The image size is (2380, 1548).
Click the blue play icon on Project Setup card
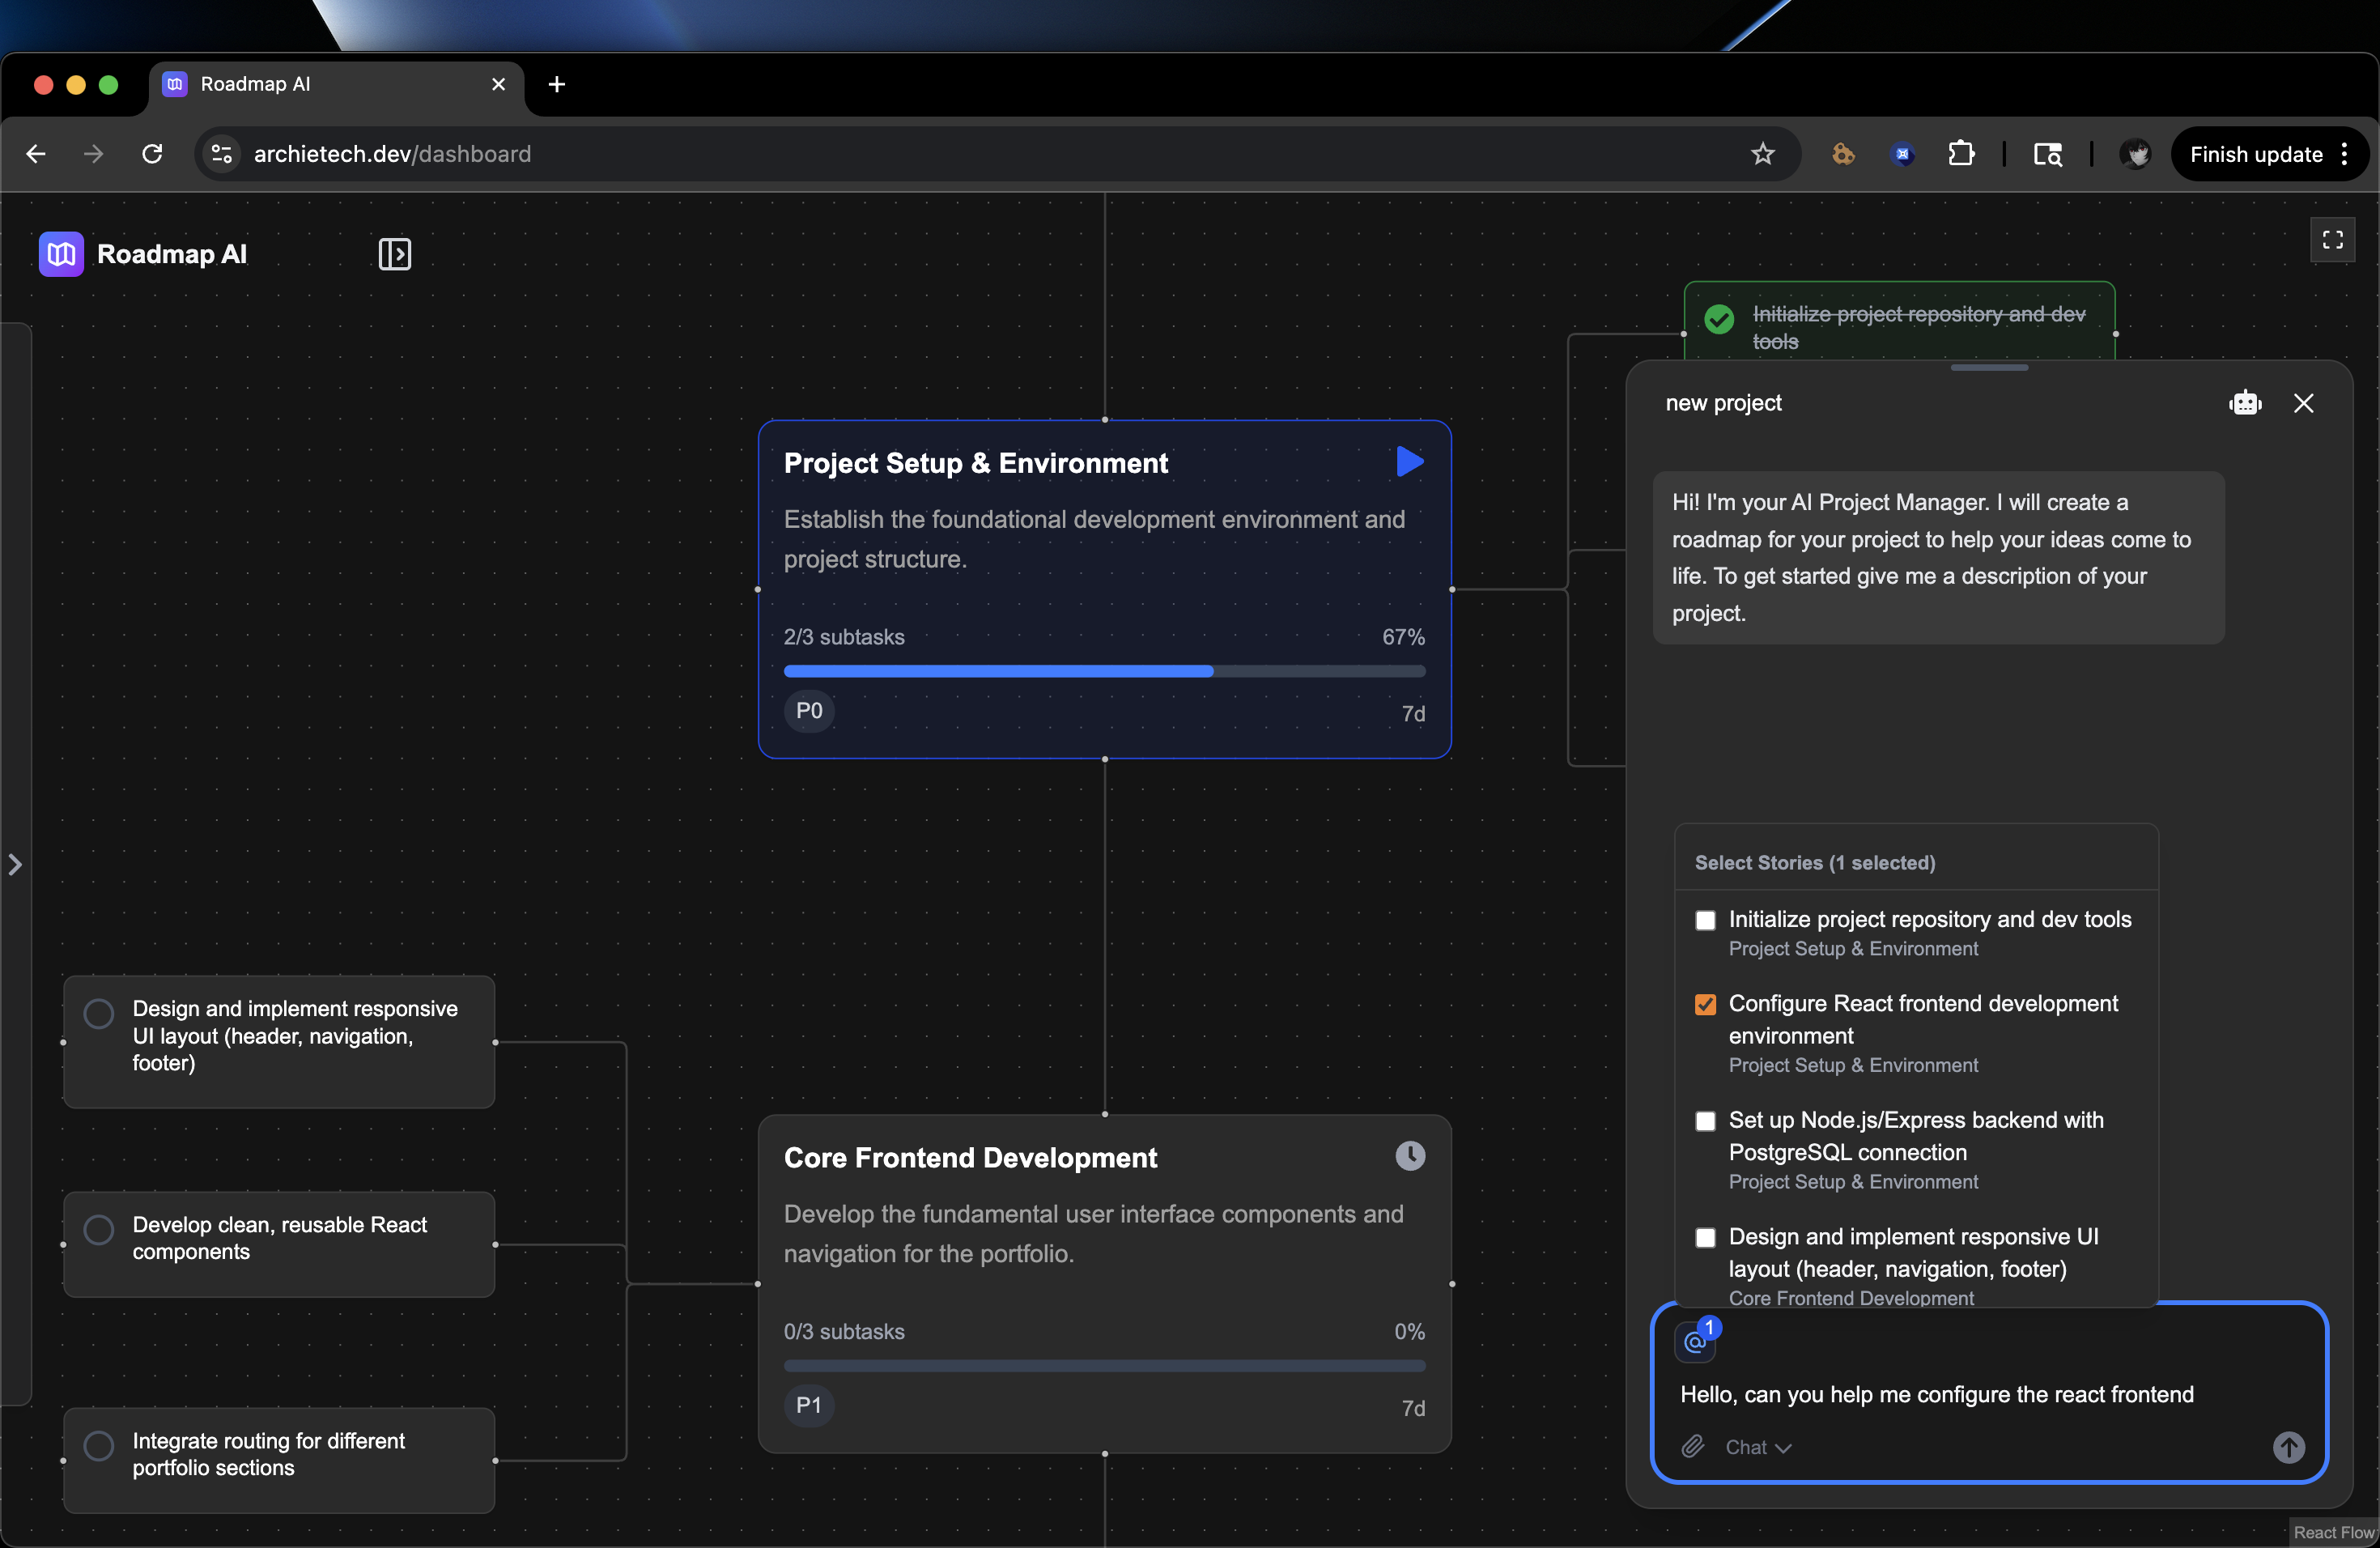1409,462
